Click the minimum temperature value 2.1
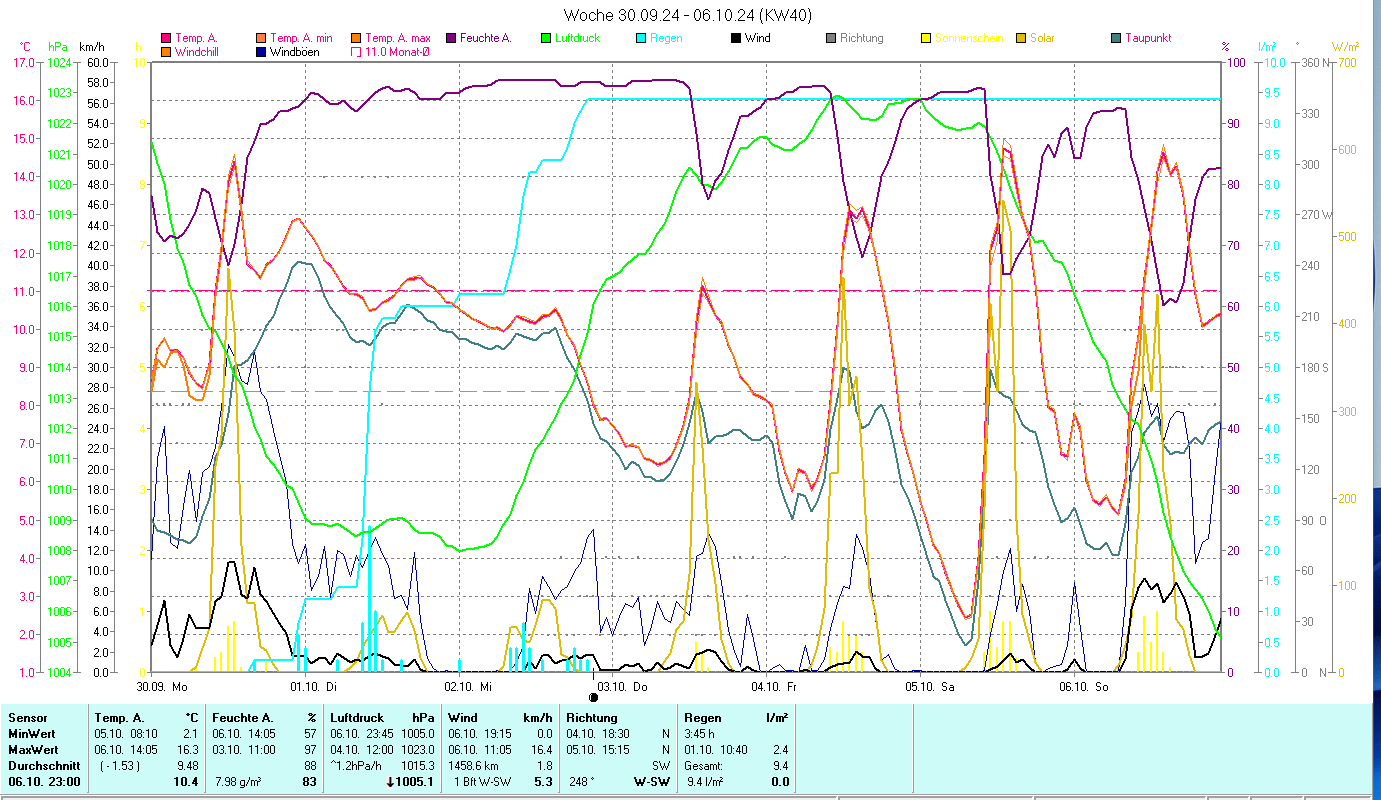Screen dimensions: 1381x800 click(190, 734)
